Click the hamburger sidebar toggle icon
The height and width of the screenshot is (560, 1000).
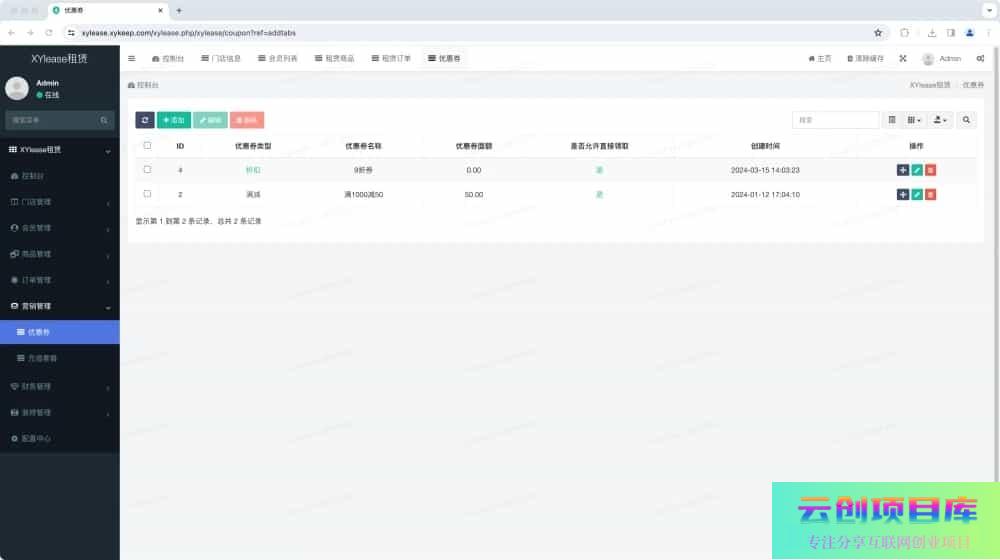click(x=132, y=59)
